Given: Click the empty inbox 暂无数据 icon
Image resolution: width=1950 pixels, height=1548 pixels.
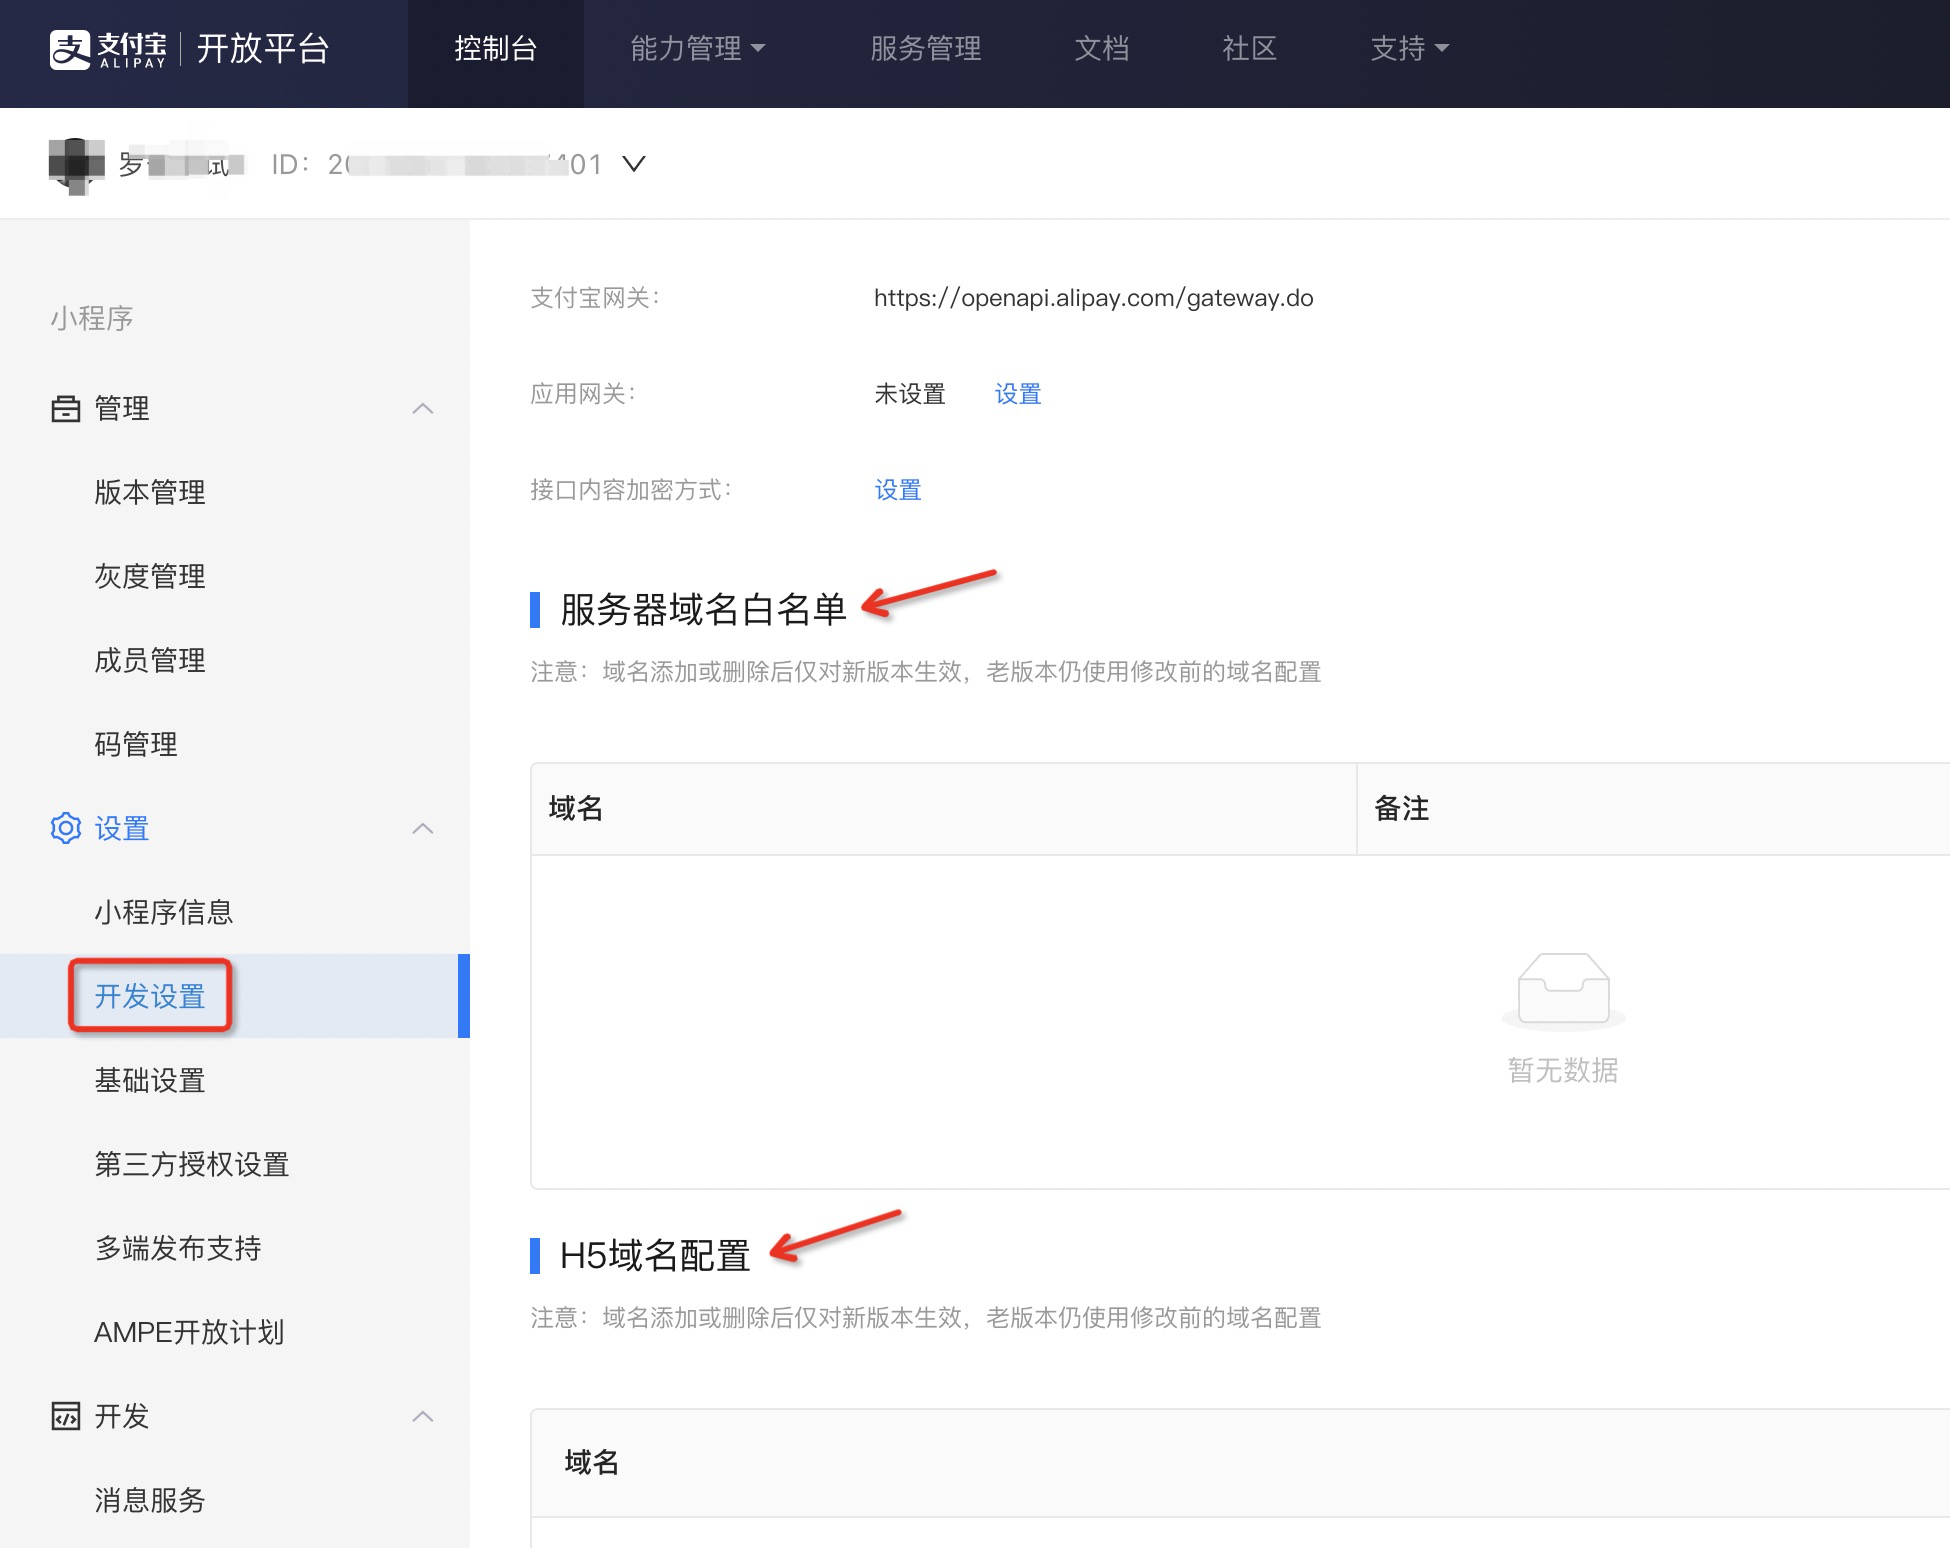Looking at the screenshot, I should tap(1563, 991).
